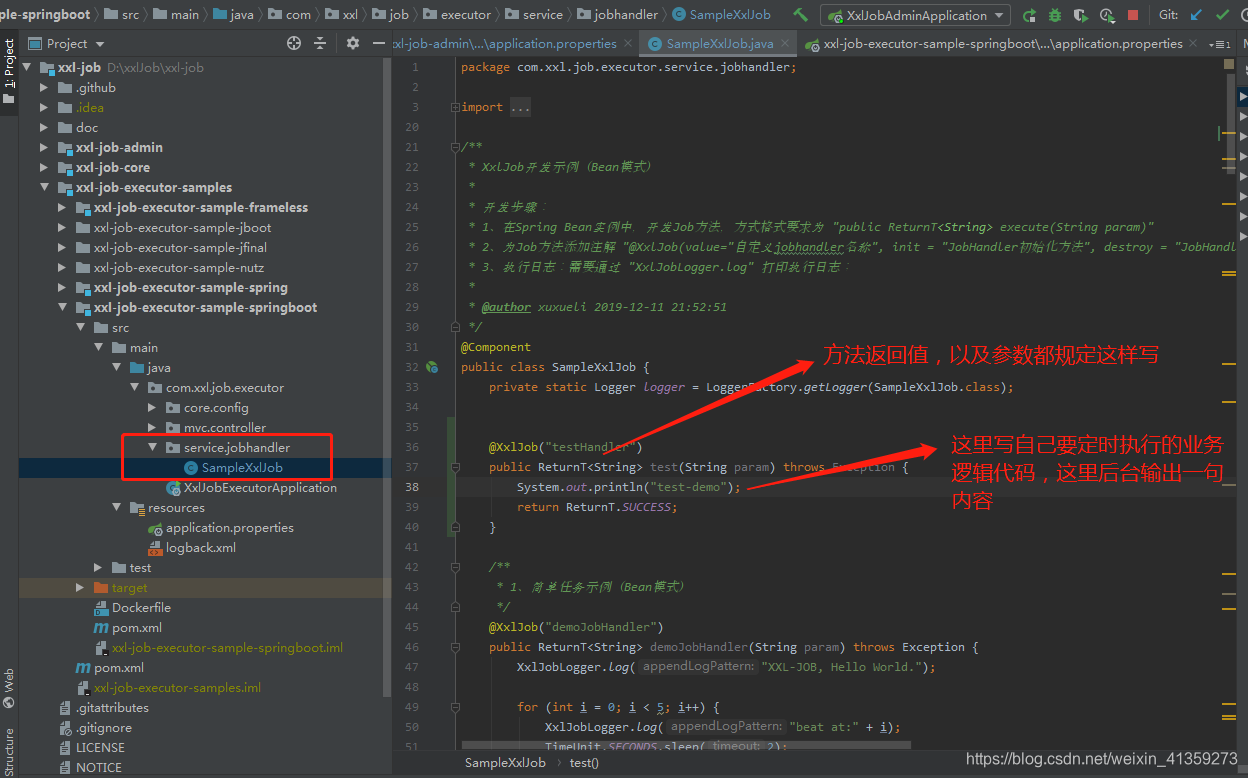Collapse the service.jobhandler package
The height and width of the screenshot is (778, 1248).
point(153,448)
